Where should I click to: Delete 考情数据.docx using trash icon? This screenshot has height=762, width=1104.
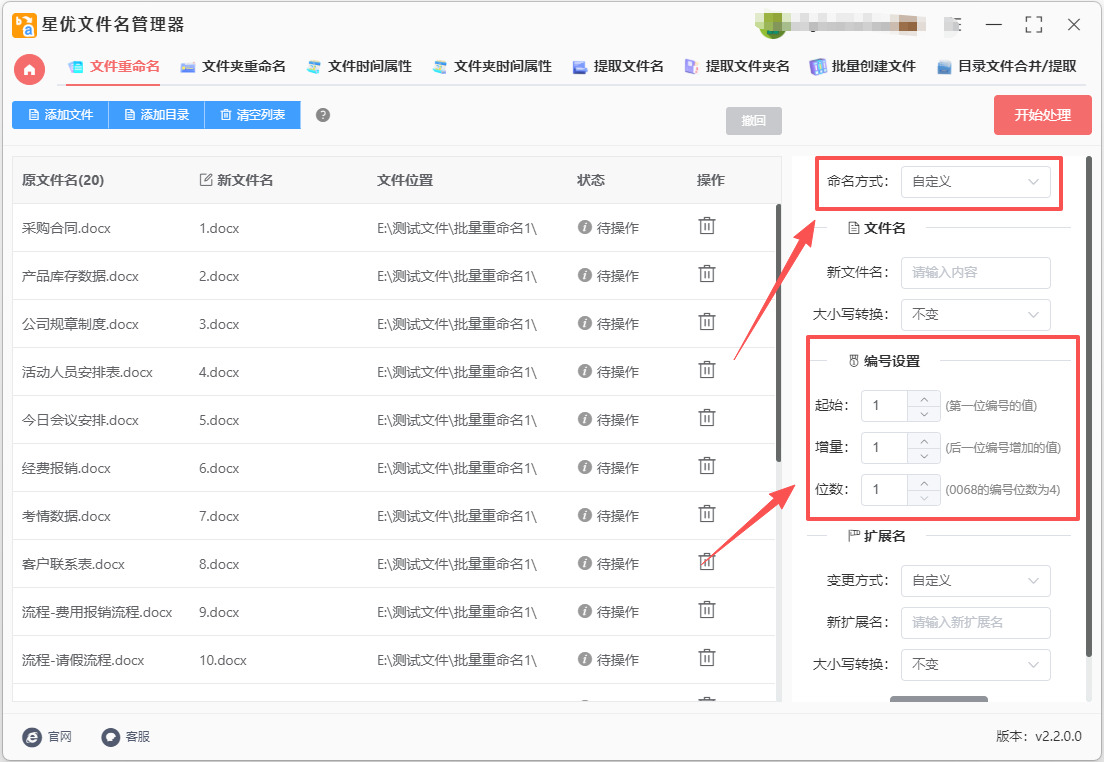pyautogui.click(x=706, y=514)
